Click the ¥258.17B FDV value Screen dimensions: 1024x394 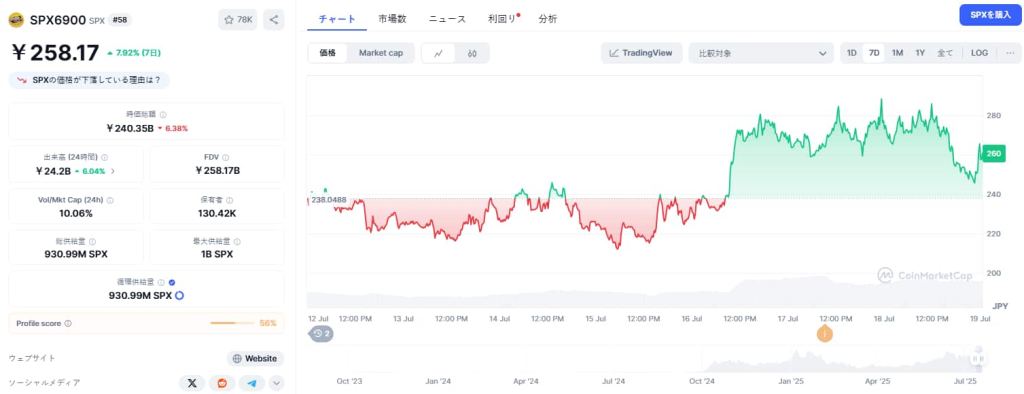click(x=217, y=171)
